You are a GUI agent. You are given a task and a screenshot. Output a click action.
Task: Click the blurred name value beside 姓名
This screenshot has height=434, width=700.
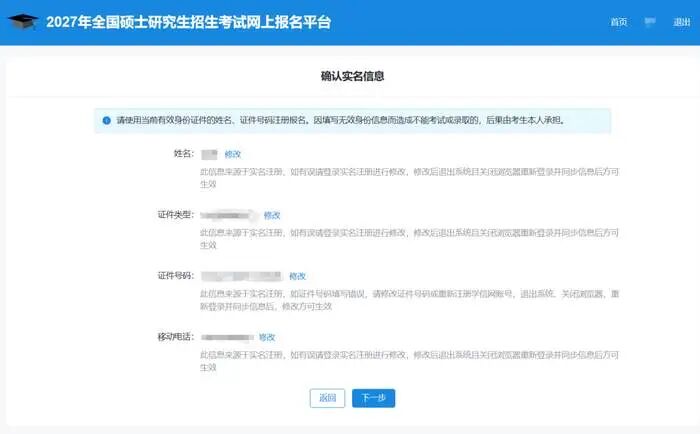tap(209, 154)
